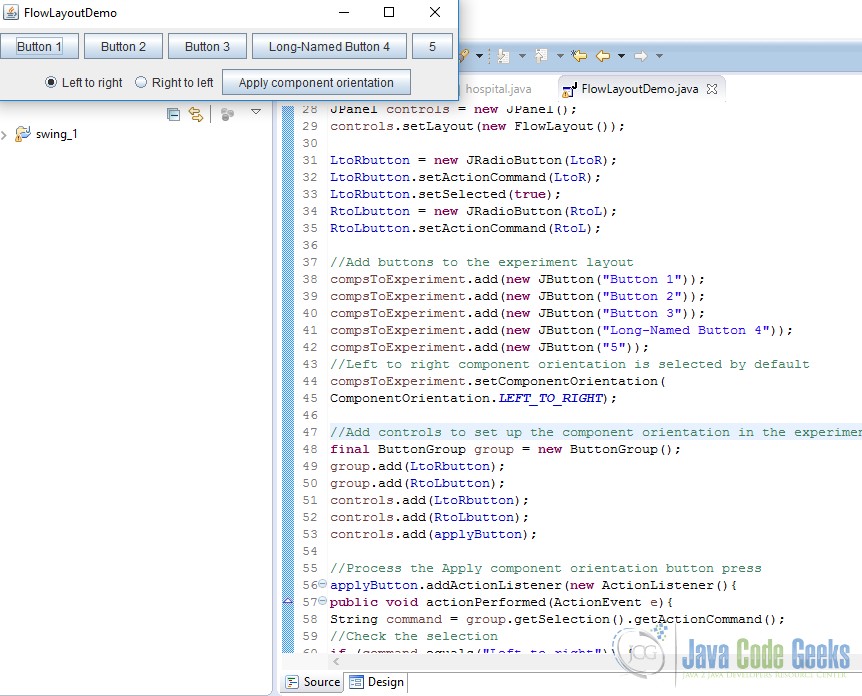This screenshot has height=696, width=862.
Task: Open the dropdown beside the Forward arrow
Action: point(658,57)
